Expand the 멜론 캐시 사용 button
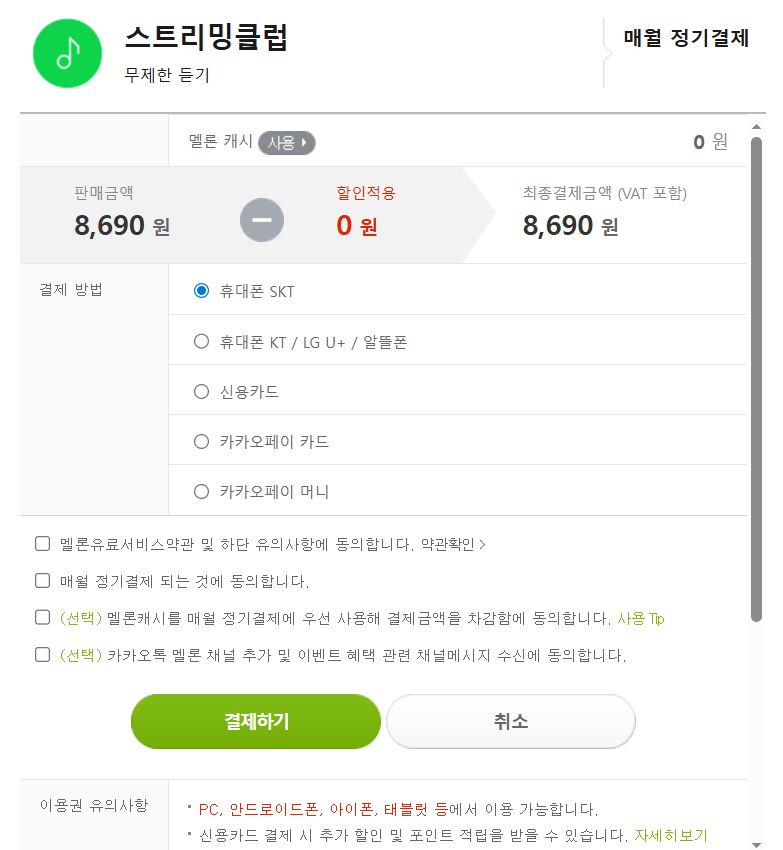Image resolution: width=783 pixels, height=850 pixels. (287, 143)
